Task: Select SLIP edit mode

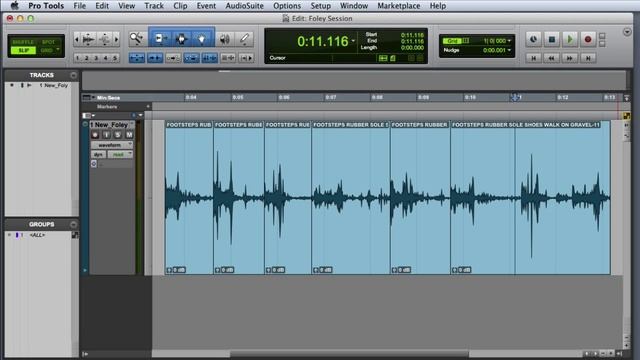Action: pyautogui.click(x=23, y=50)
